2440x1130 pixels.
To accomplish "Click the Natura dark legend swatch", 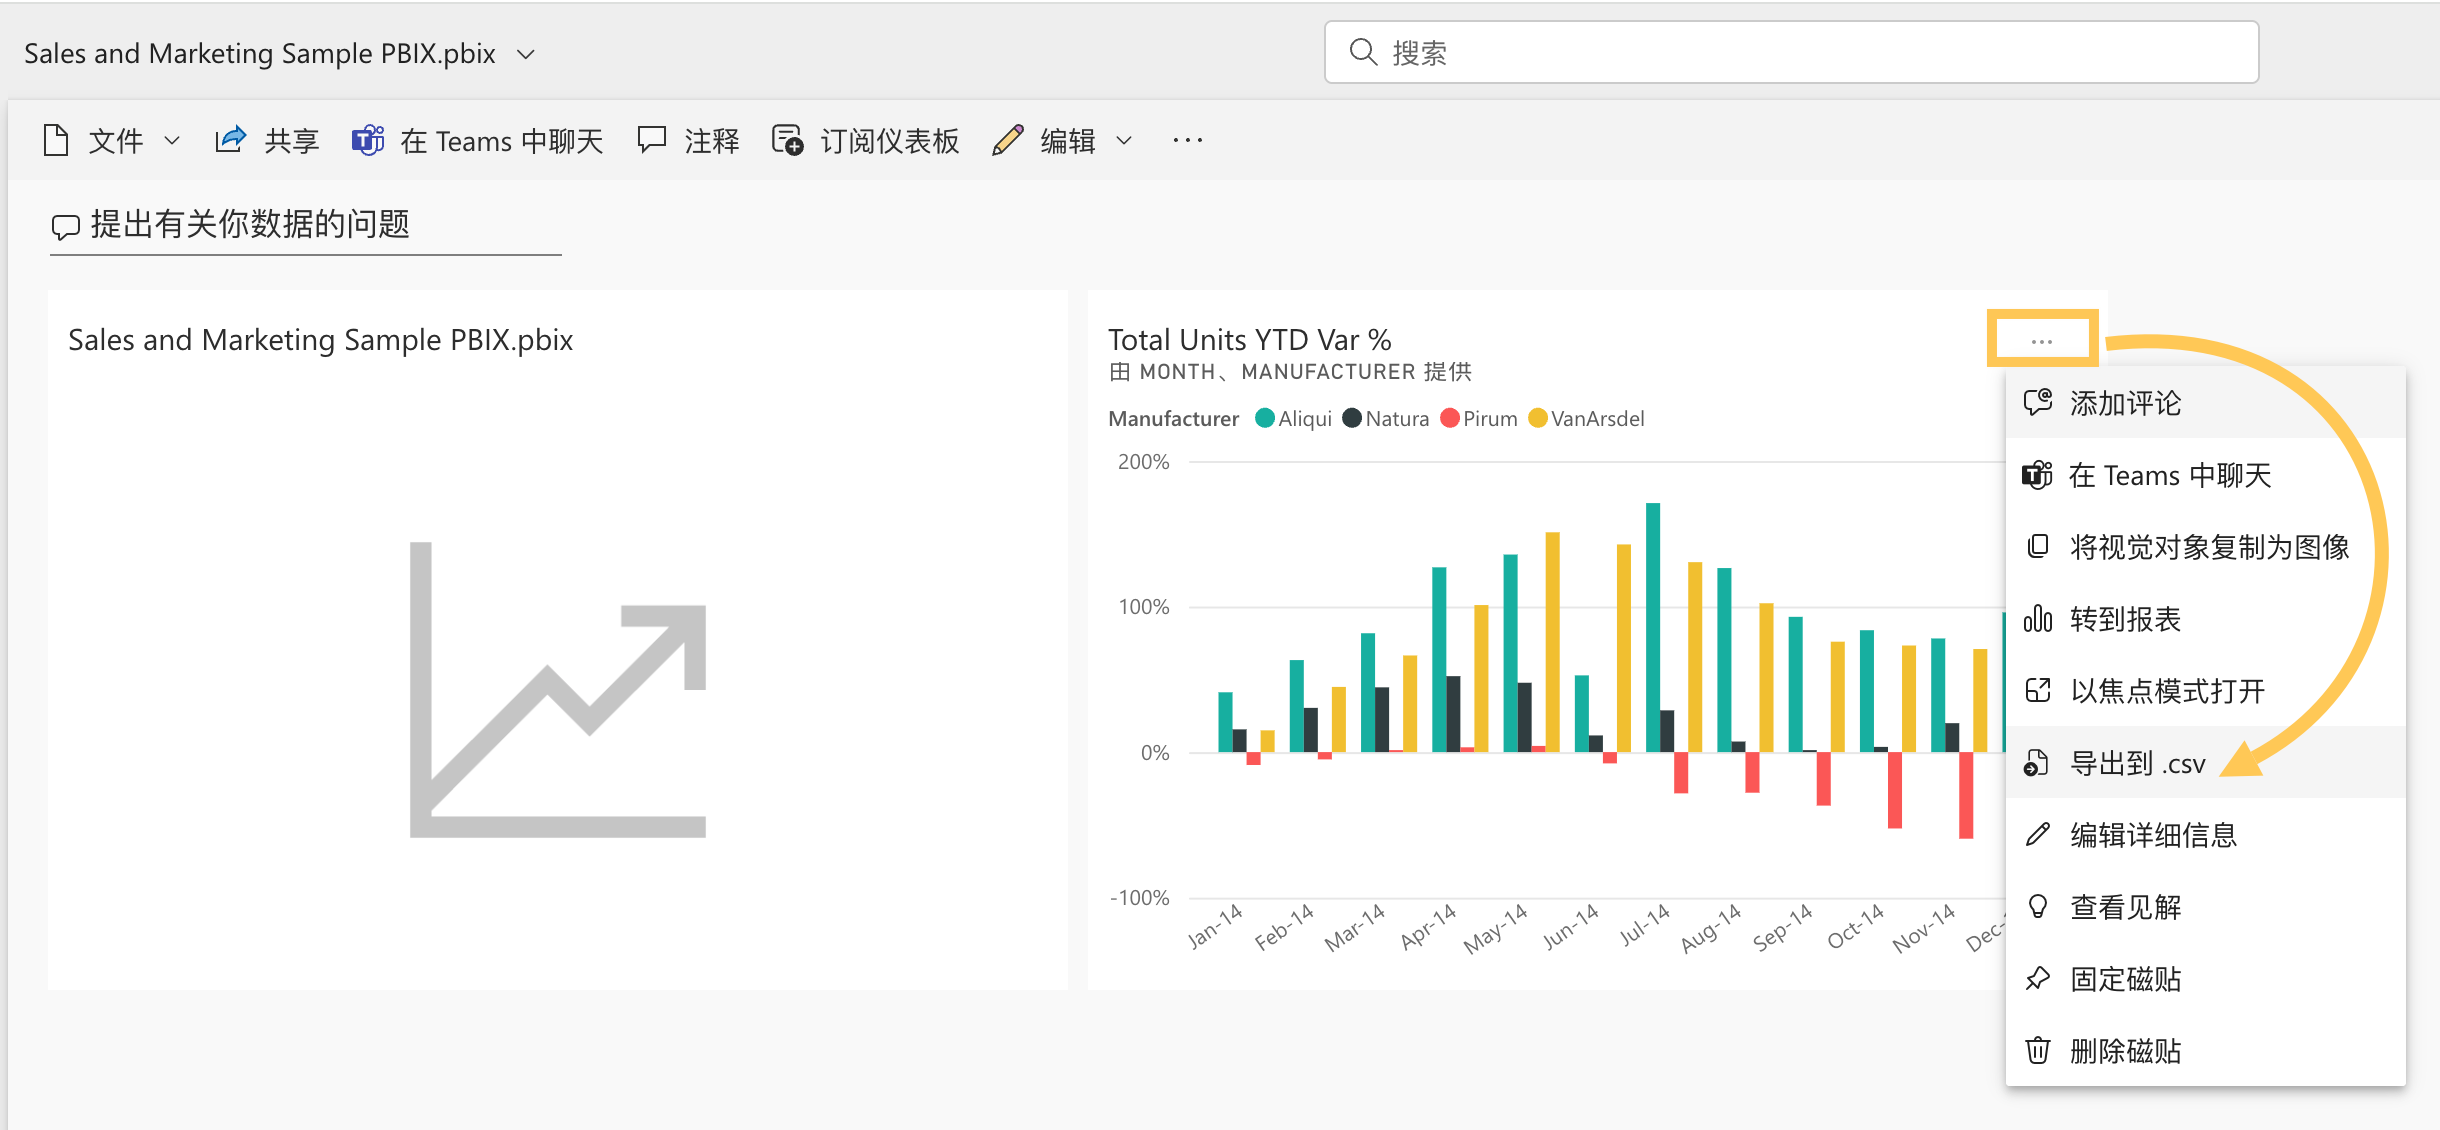I will (1352, 418).
